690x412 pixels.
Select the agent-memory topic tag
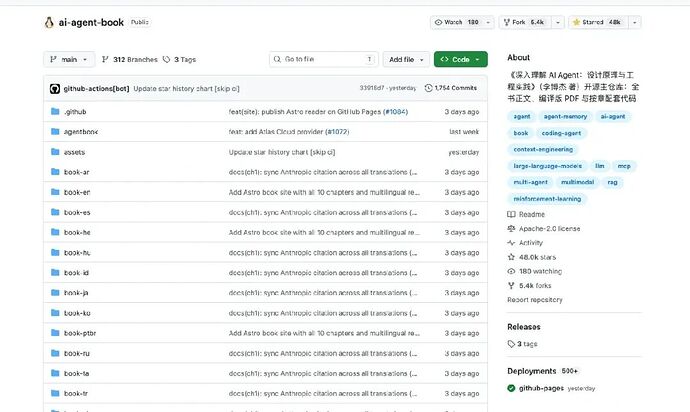(565, 117)
